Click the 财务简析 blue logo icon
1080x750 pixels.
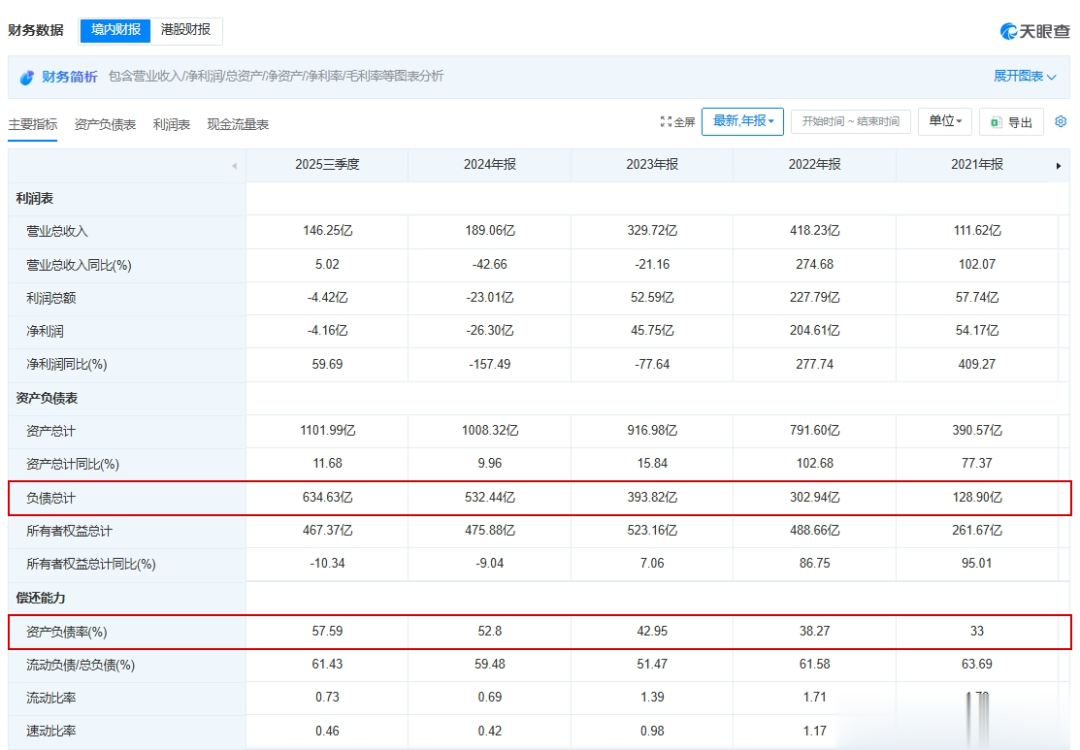coord(27,77)
